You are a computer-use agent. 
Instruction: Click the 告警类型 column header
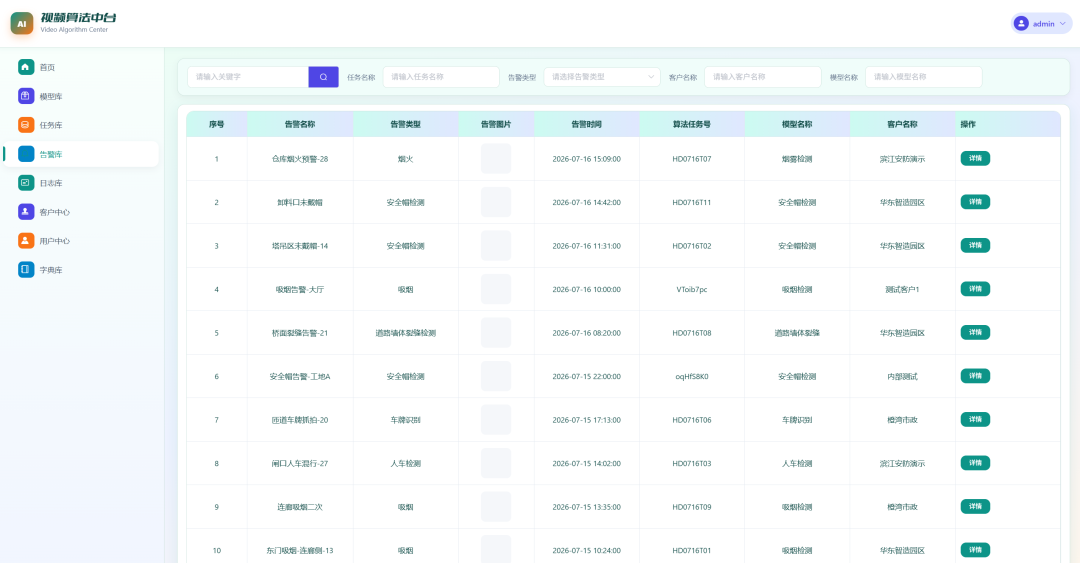405,124
